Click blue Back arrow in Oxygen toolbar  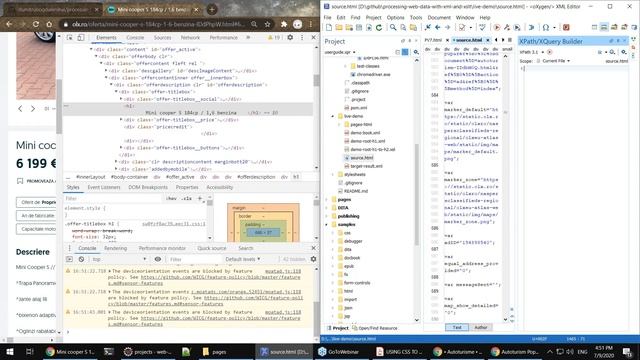tap(438, 27)
